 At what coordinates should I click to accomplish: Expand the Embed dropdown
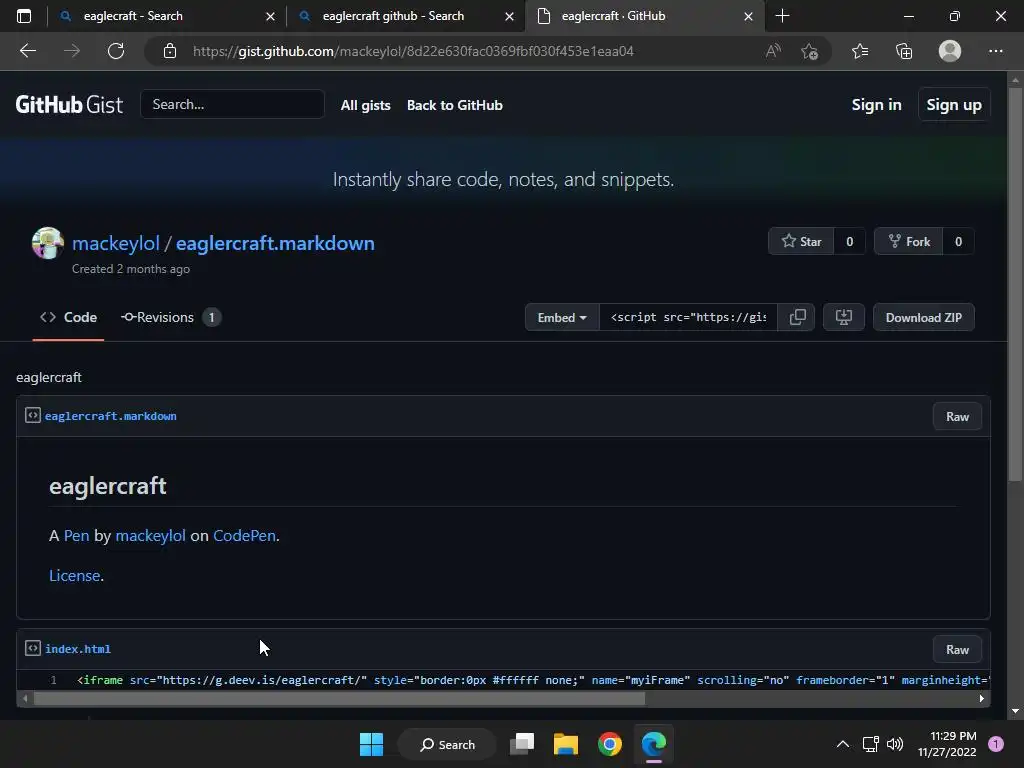pyautogui.click(x=562, y=317)
